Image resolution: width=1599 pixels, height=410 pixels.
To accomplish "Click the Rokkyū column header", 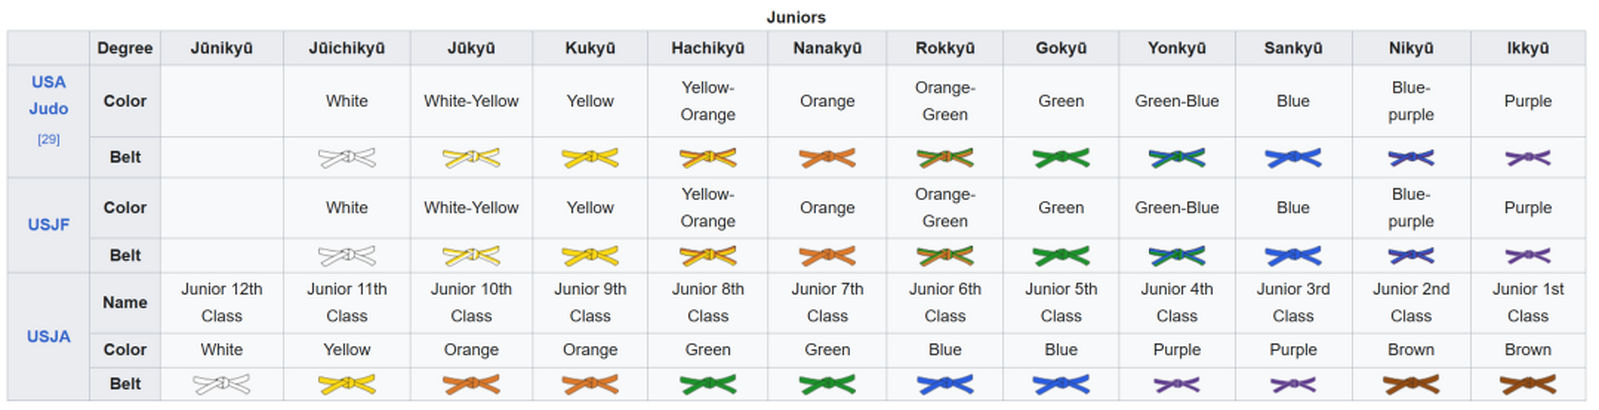I will (x=945, y=48).
